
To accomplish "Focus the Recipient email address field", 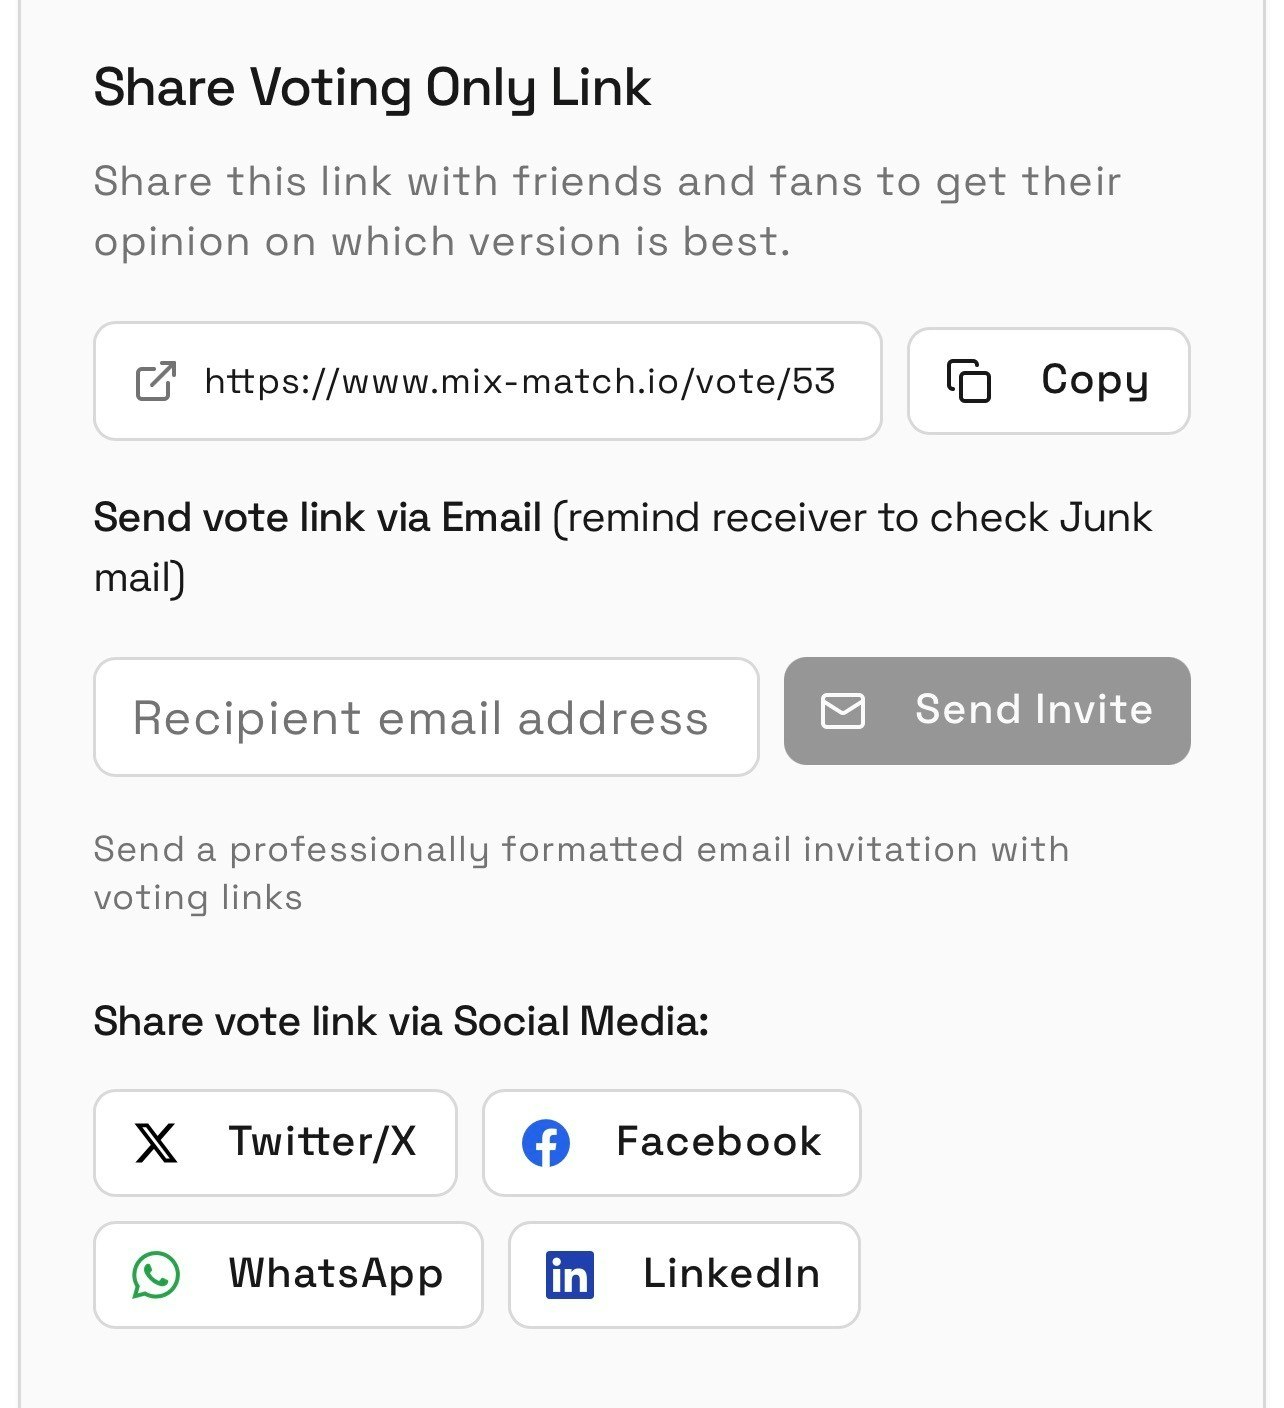I will pyautogui.click(x=426, y=717).
